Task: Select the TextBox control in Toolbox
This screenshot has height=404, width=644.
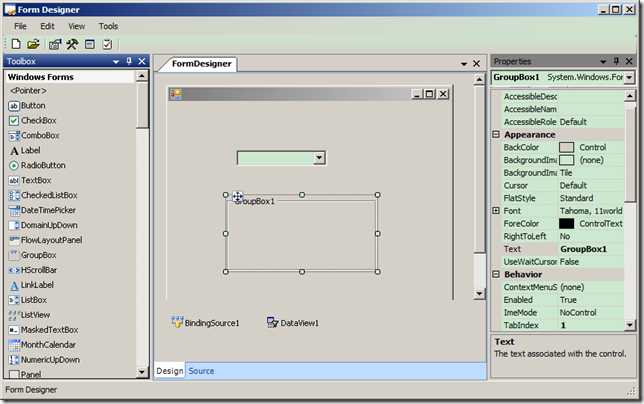Action: [x=30, y=180]
